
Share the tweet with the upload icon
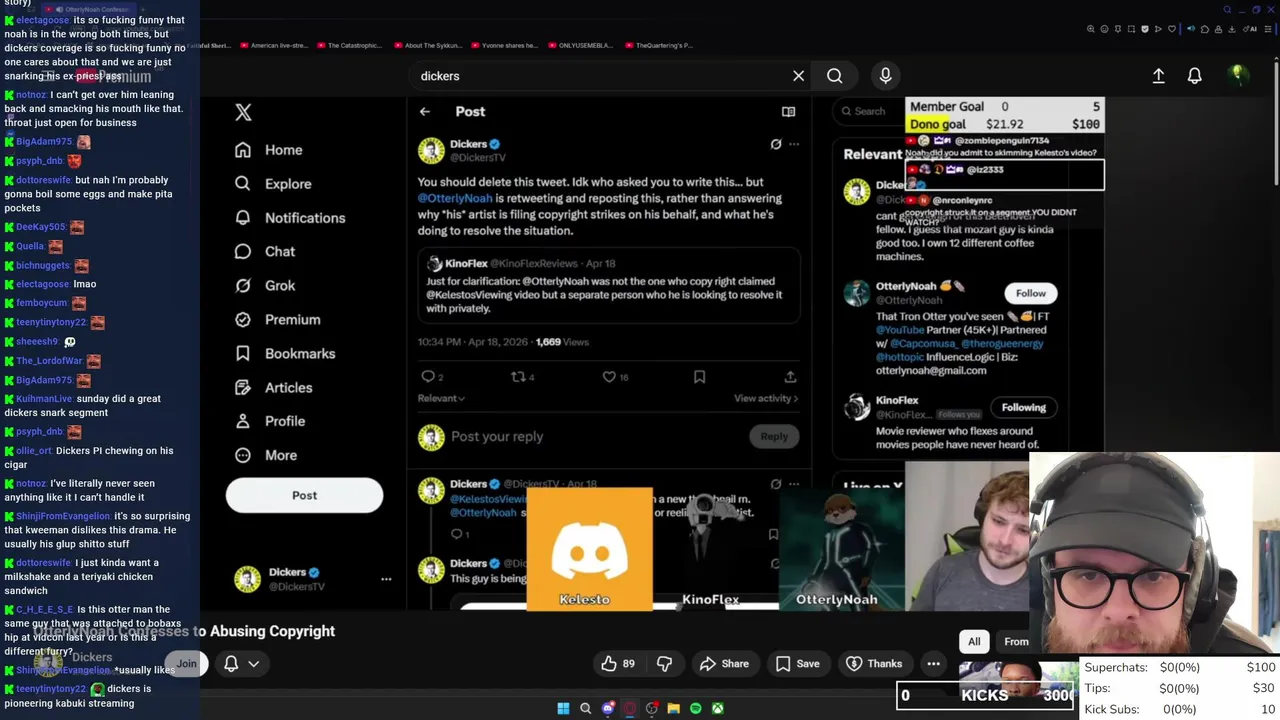click(x=790, y=377)
